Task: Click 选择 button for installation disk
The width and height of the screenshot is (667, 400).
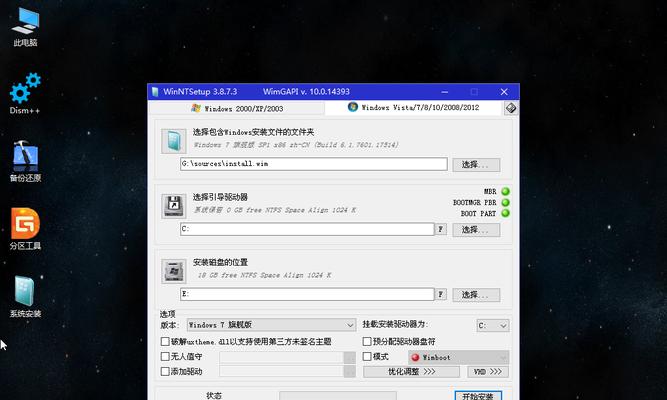Action: coord(476,295)
